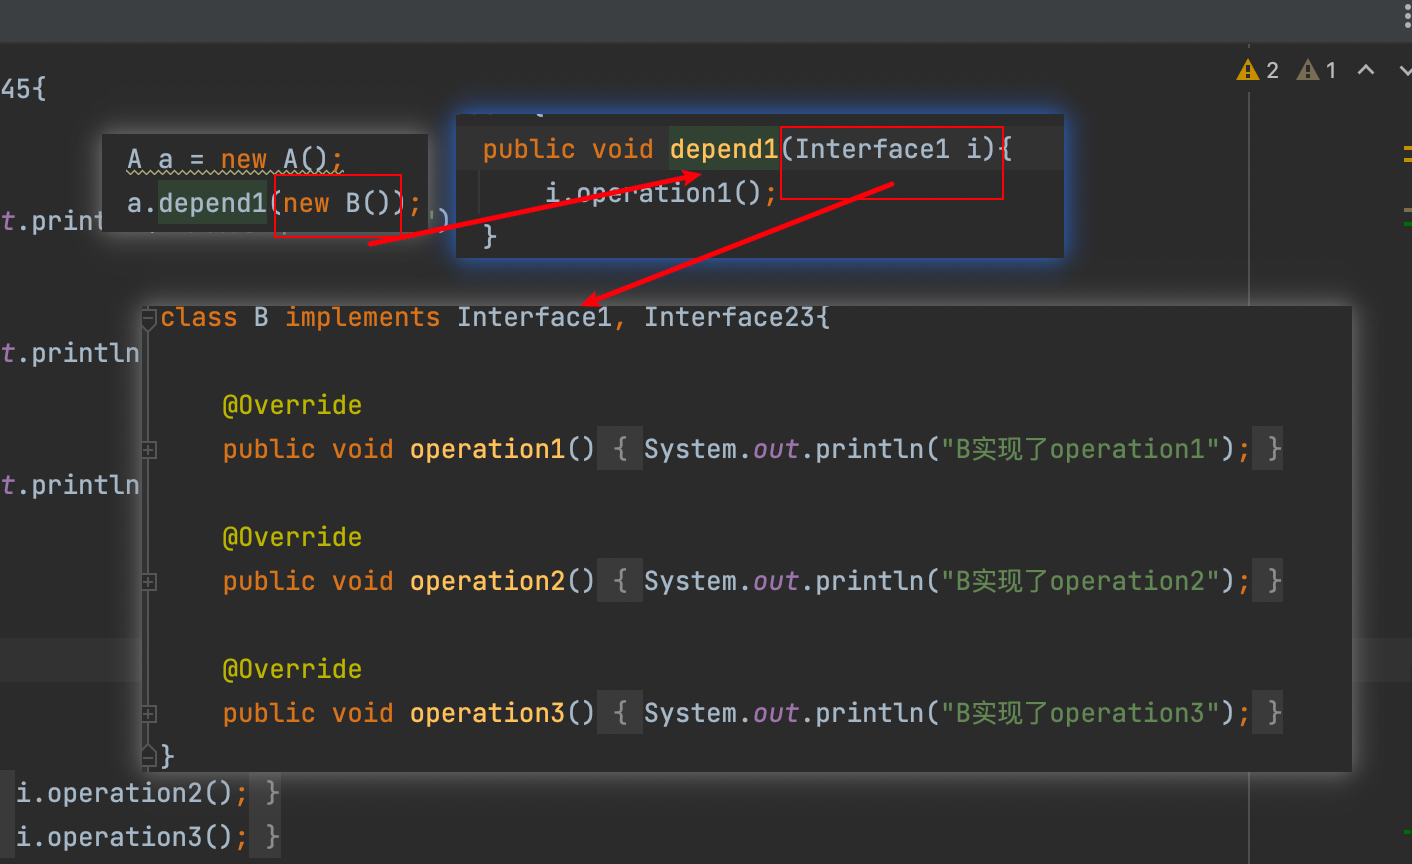The height and width of the screenshot is (864, 1412).
Task: Click 'Interface23' in class B declaration
Action: point(729,317)
